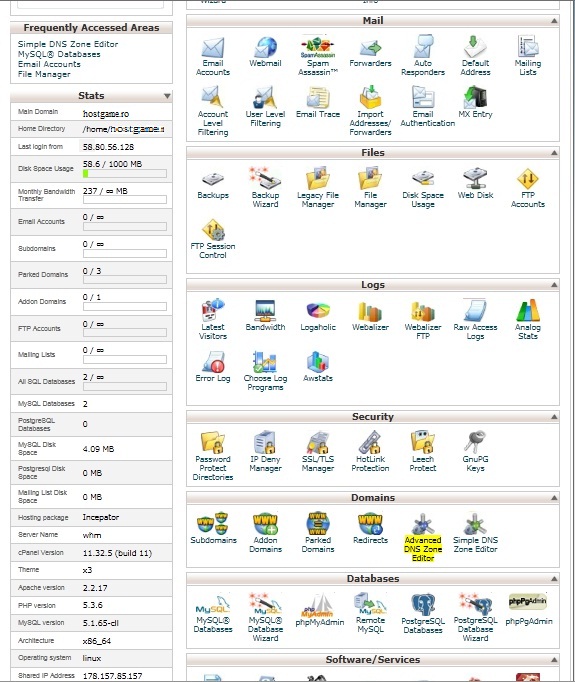Image resolution: width=575 pixels, height=682 pixels.
Task: Open Account Level Filtering
Action: click(x=213, y=111)
